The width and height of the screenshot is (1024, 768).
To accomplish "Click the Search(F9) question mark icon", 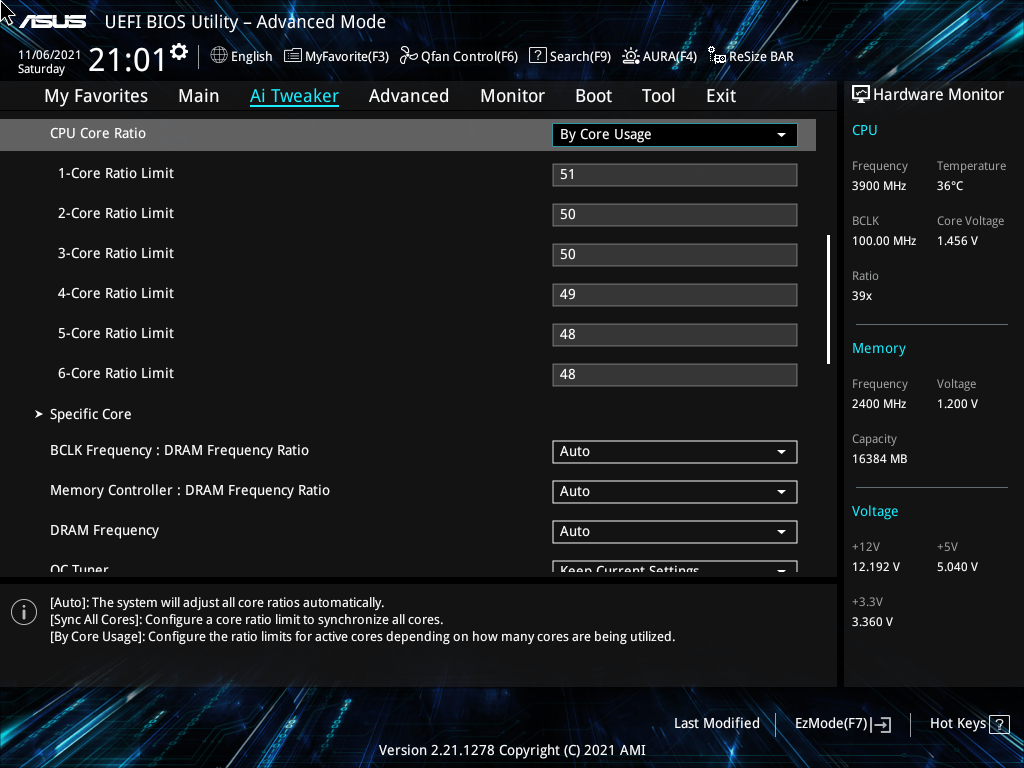I will click(x=537, y=56).
